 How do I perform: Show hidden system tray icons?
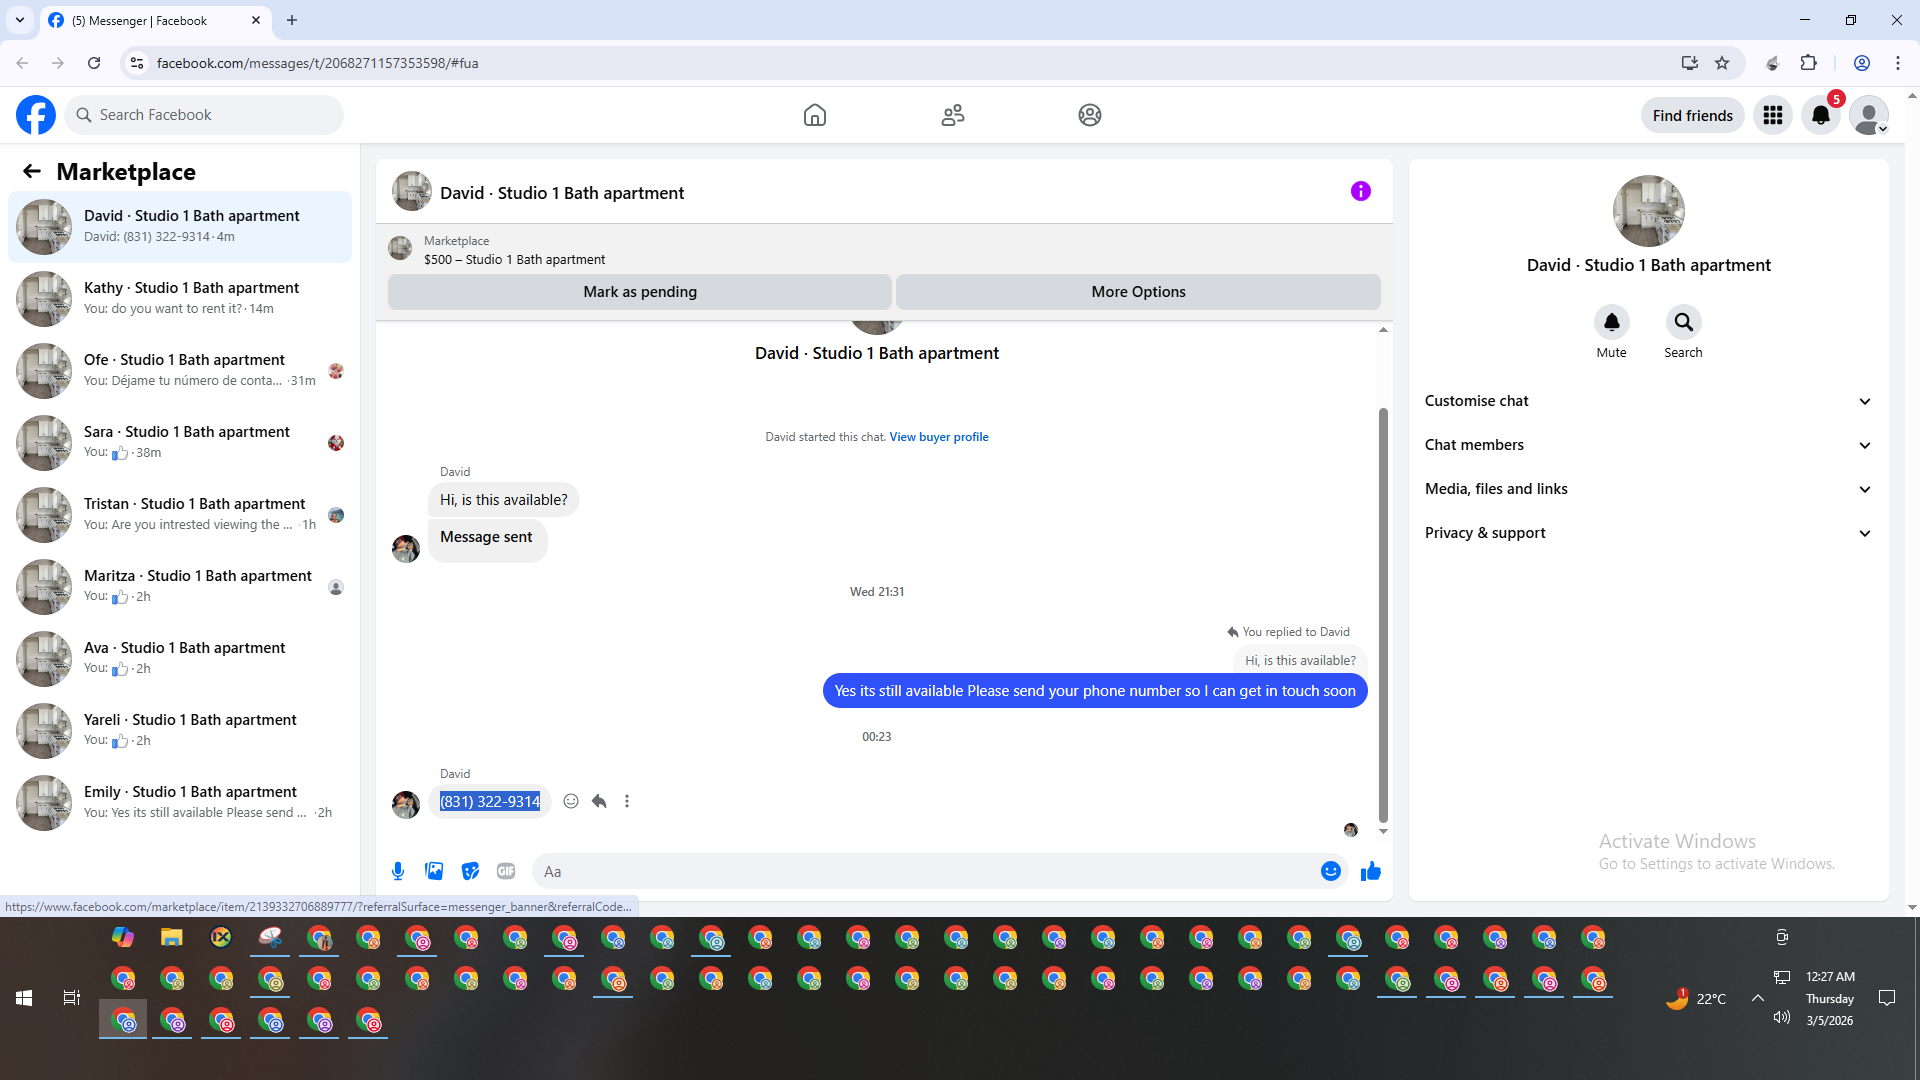pyautogui.click(x=1757, y=998)
